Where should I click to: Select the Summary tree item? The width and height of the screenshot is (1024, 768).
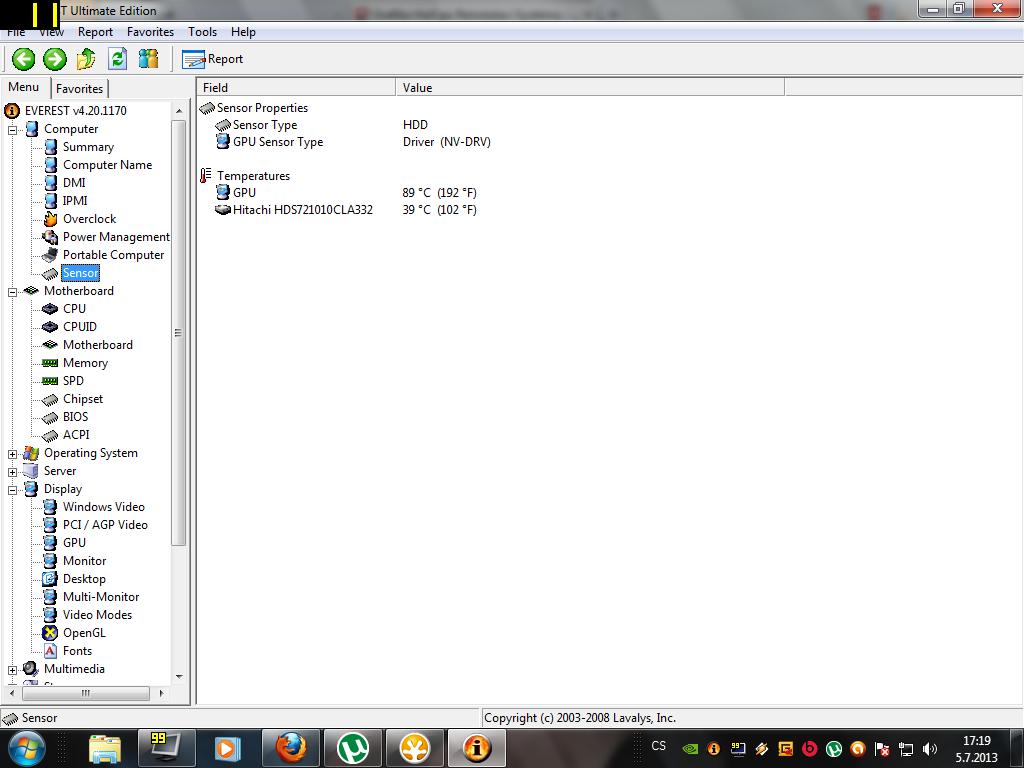(x=88, y=147)
